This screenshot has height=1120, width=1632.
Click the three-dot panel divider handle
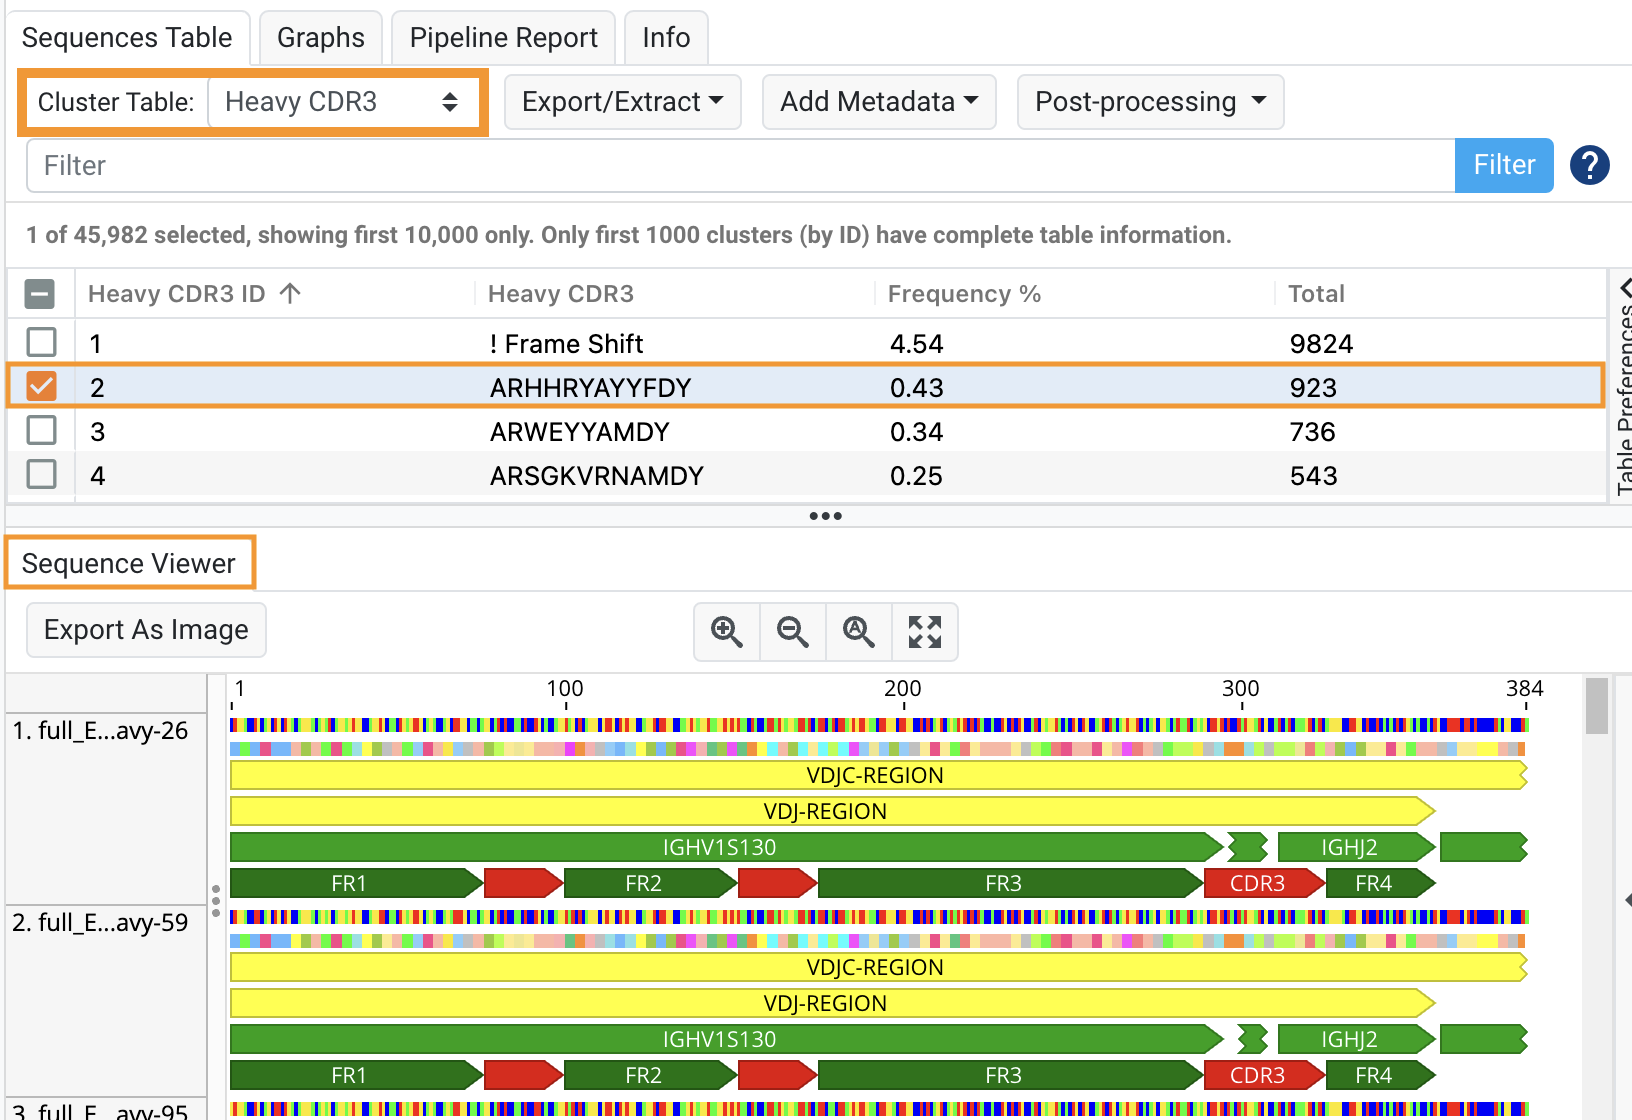[x=825, y=516]
